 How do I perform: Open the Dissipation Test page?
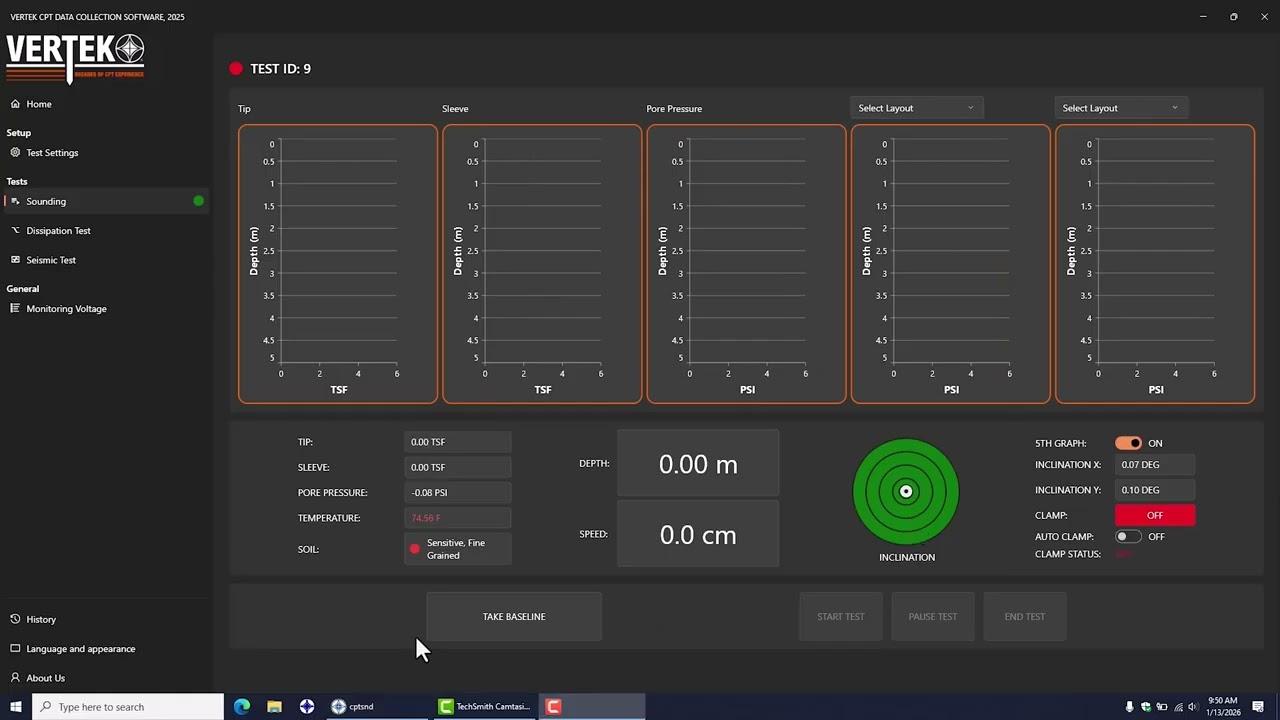coord(58,230)
